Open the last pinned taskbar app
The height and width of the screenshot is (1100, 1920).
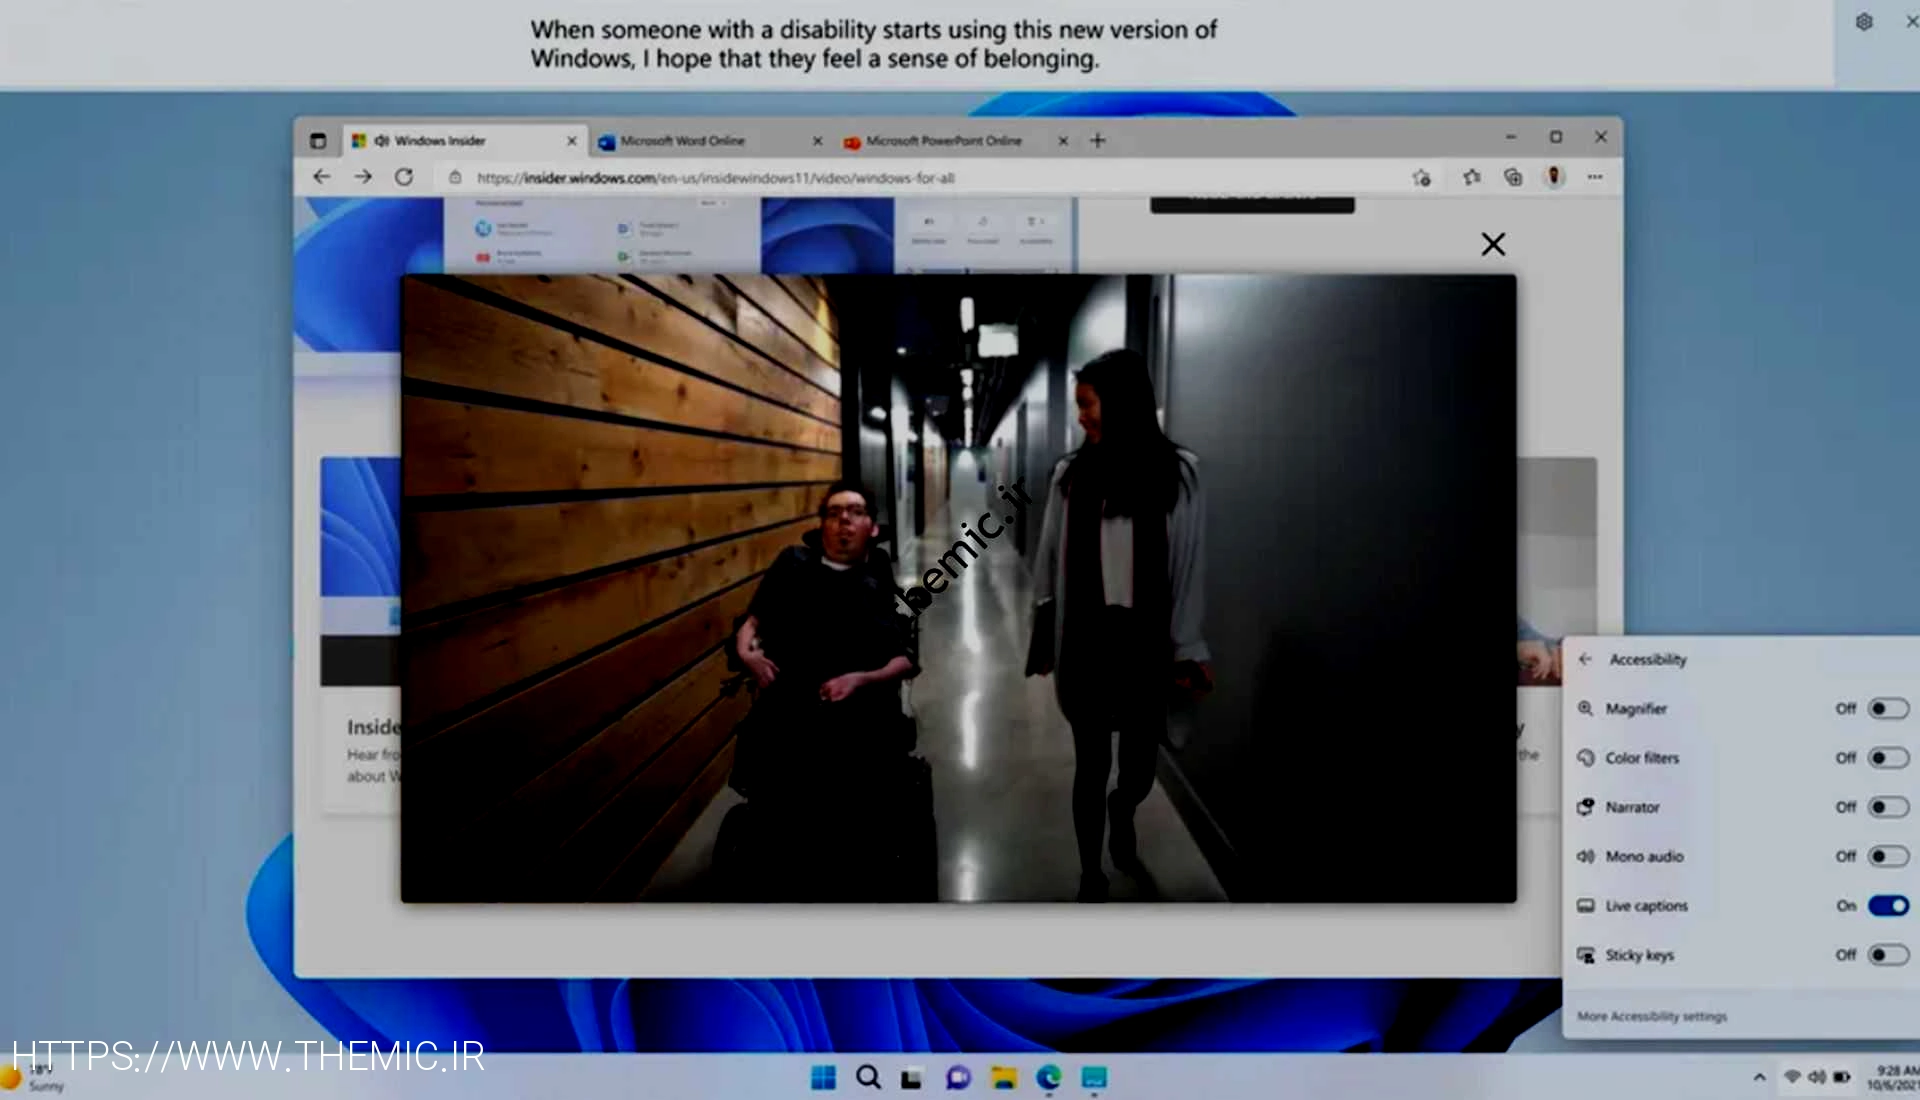pos(1094,1077)
